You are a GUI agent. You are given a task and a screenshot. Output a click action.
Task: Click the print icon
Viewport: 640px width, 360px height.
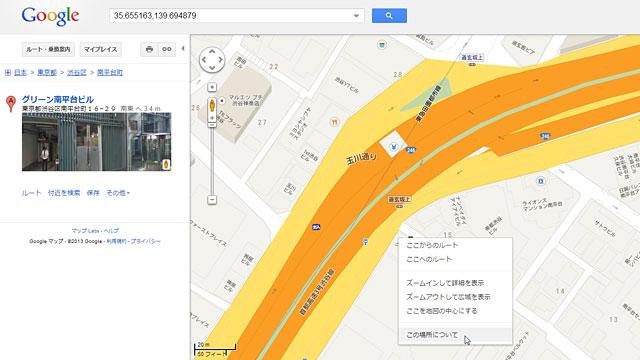coord(149,49)
